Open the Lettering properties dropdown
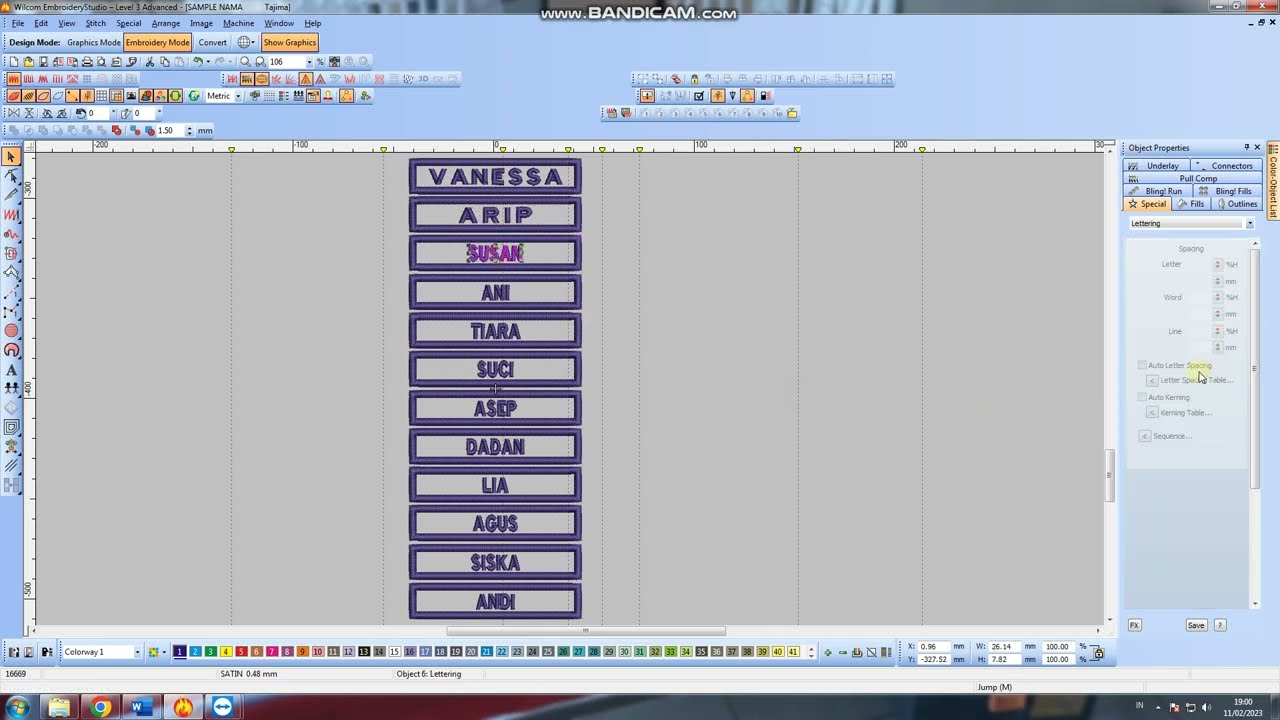 1249,224
